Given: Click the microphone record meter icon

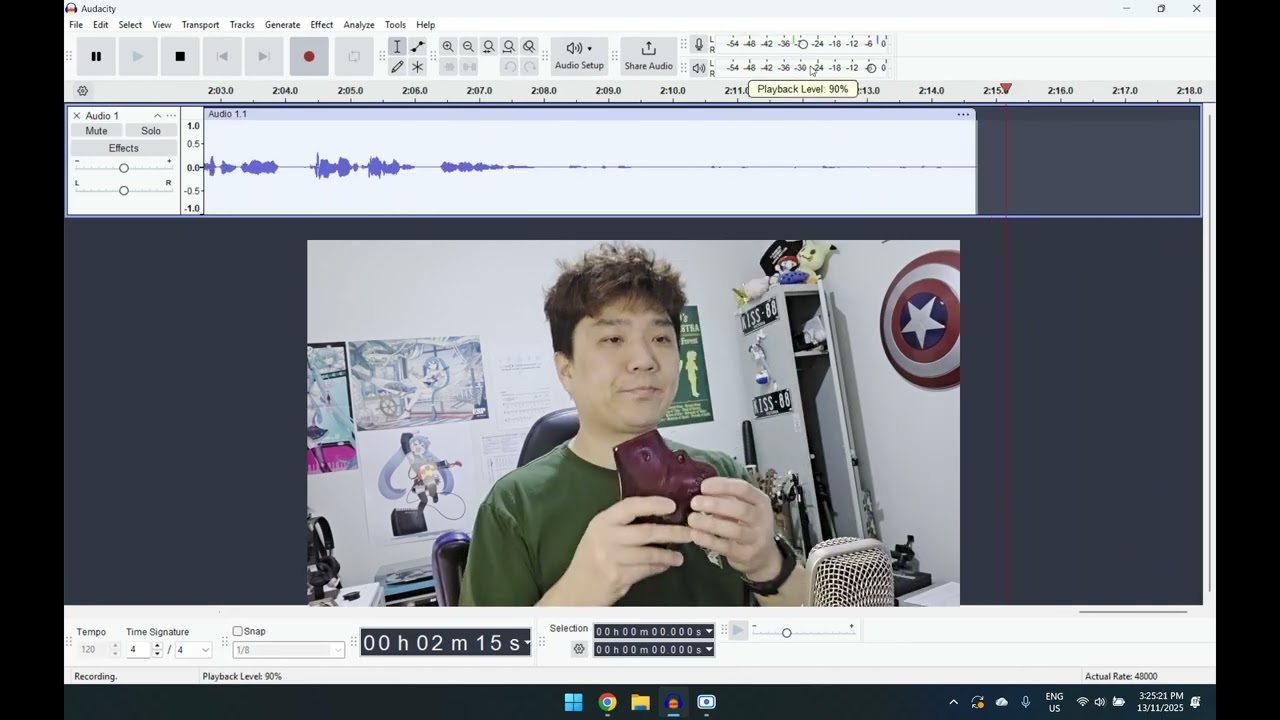Looking at the screenshot, I should 699,44.
